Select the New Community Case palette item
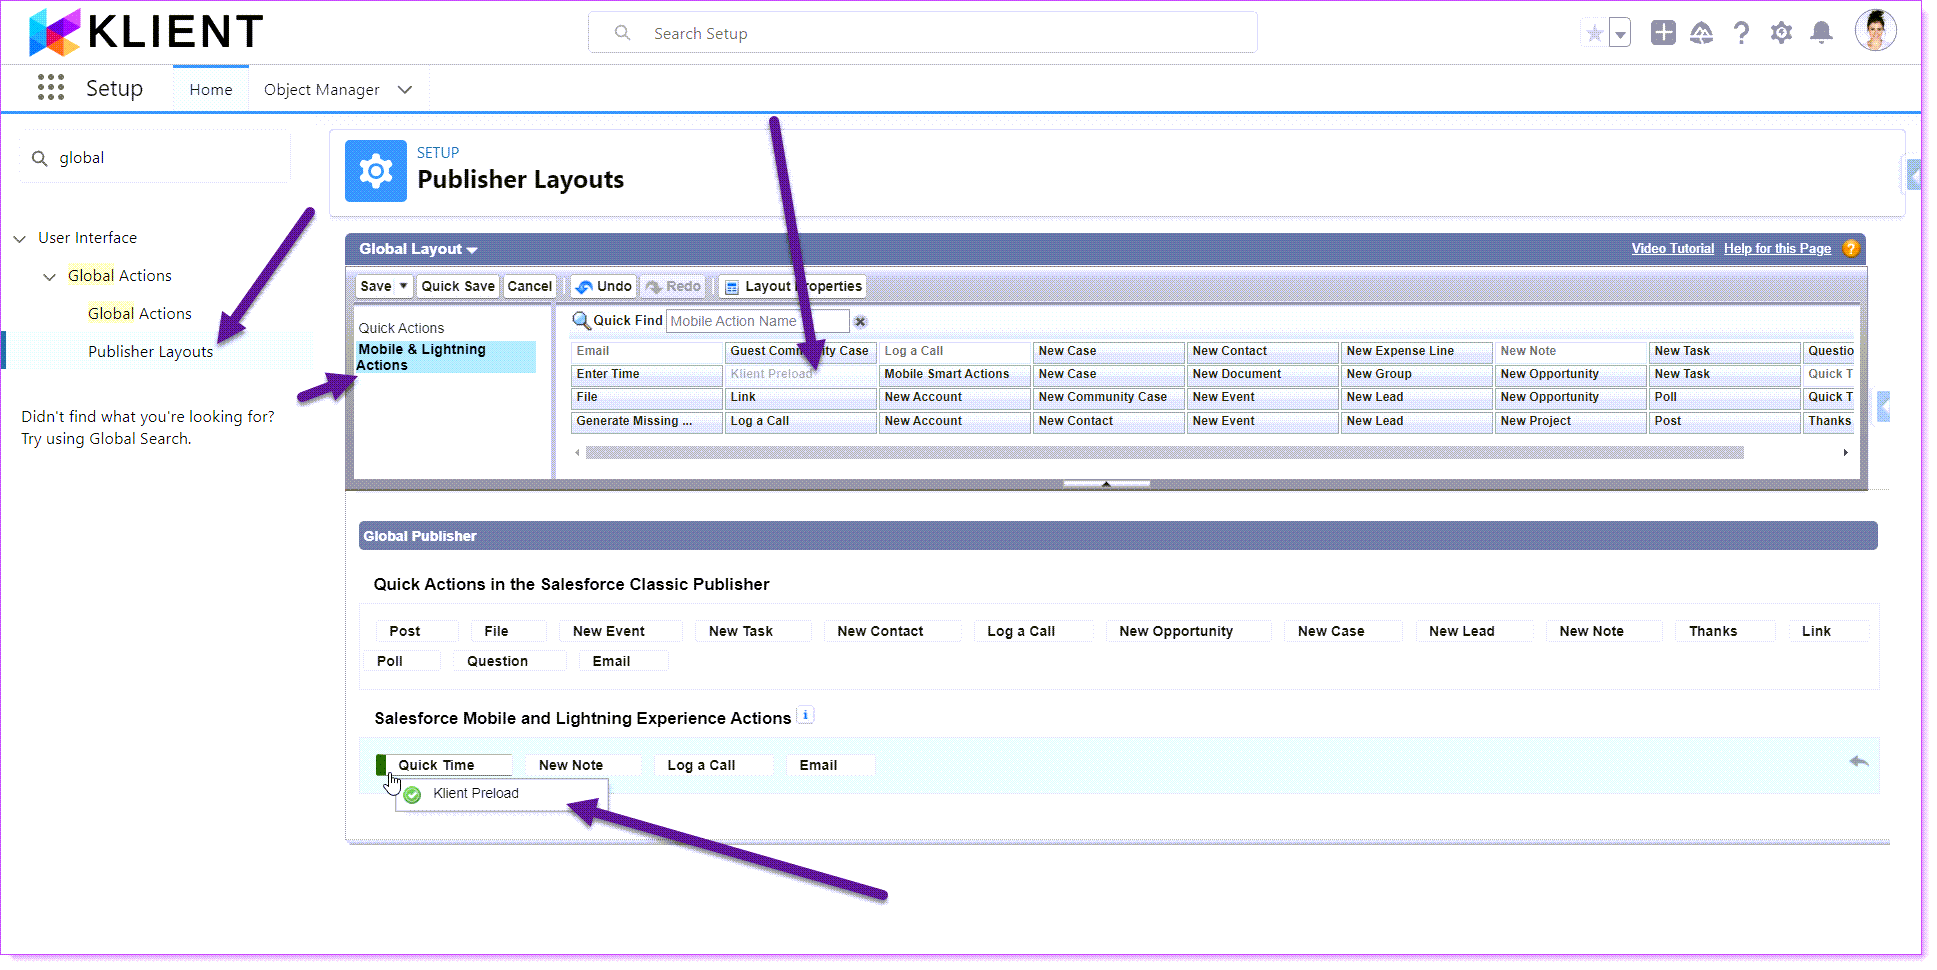This screenshot has height=970, width=1937. 1108,397
